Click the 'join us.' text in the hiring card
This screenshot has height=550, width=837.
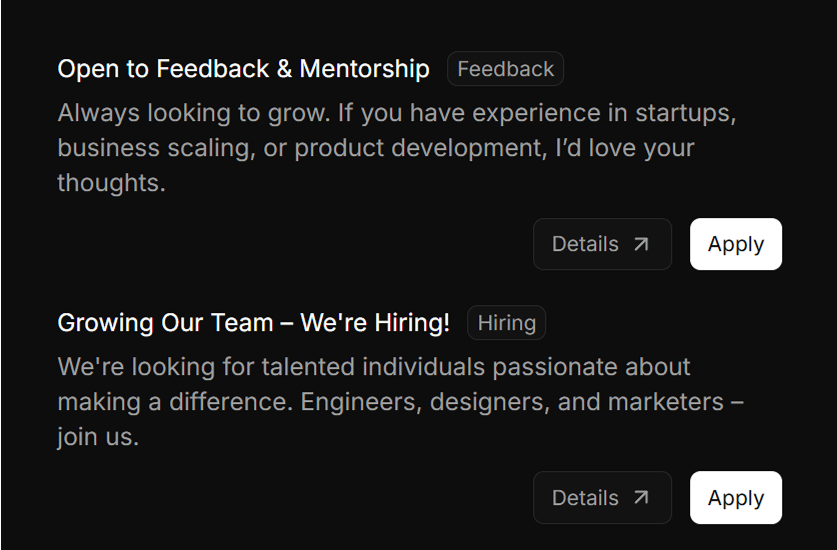(x=98, y=437)
